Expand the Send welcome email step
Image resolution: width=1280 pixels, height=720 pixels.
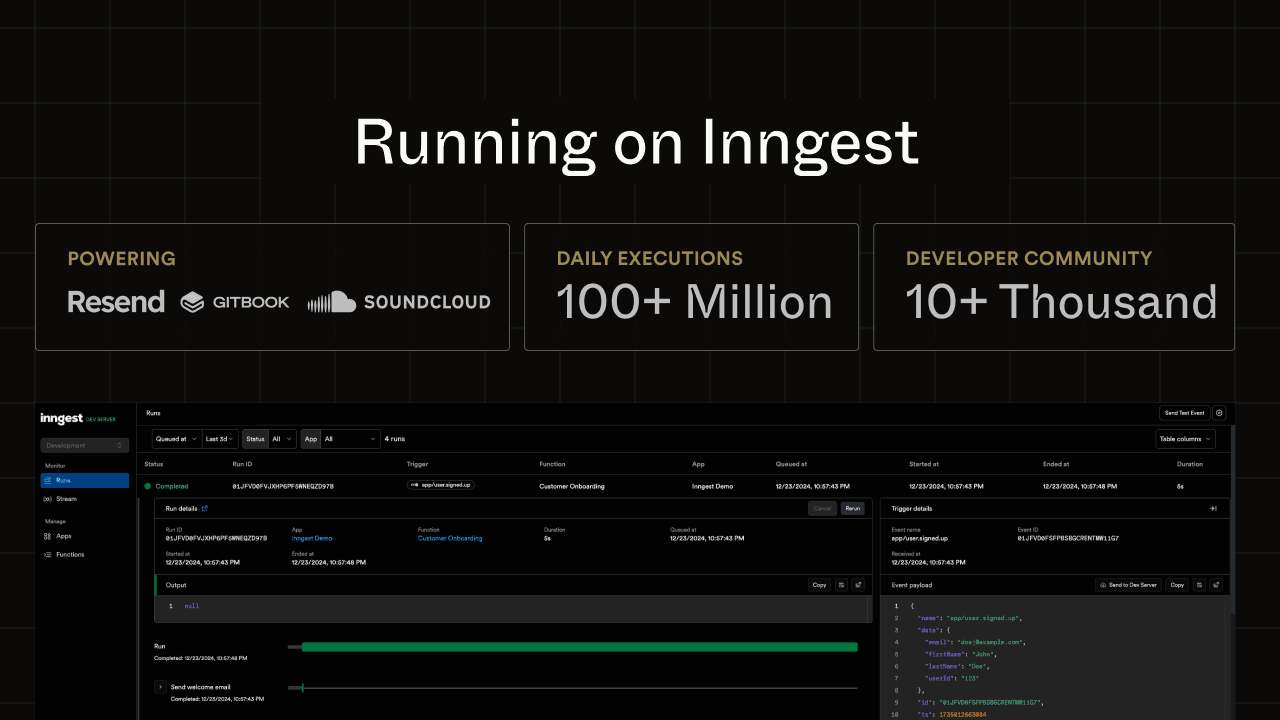pos(160,687)
